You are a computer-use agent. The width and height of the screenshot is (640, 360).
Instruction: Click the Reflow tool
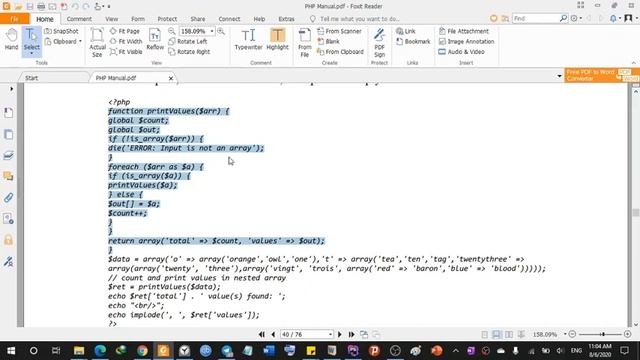(155, 40)
